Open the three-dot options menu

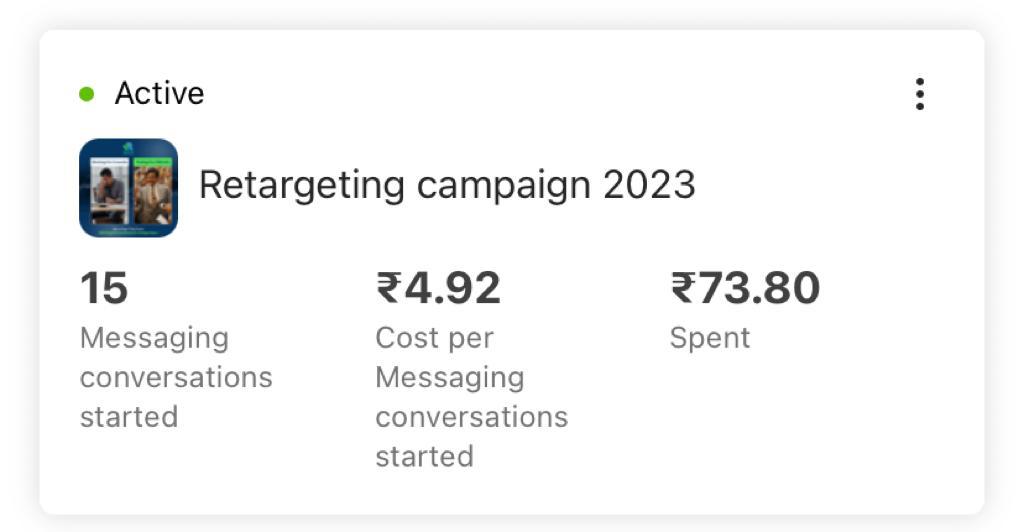point(920,94)
